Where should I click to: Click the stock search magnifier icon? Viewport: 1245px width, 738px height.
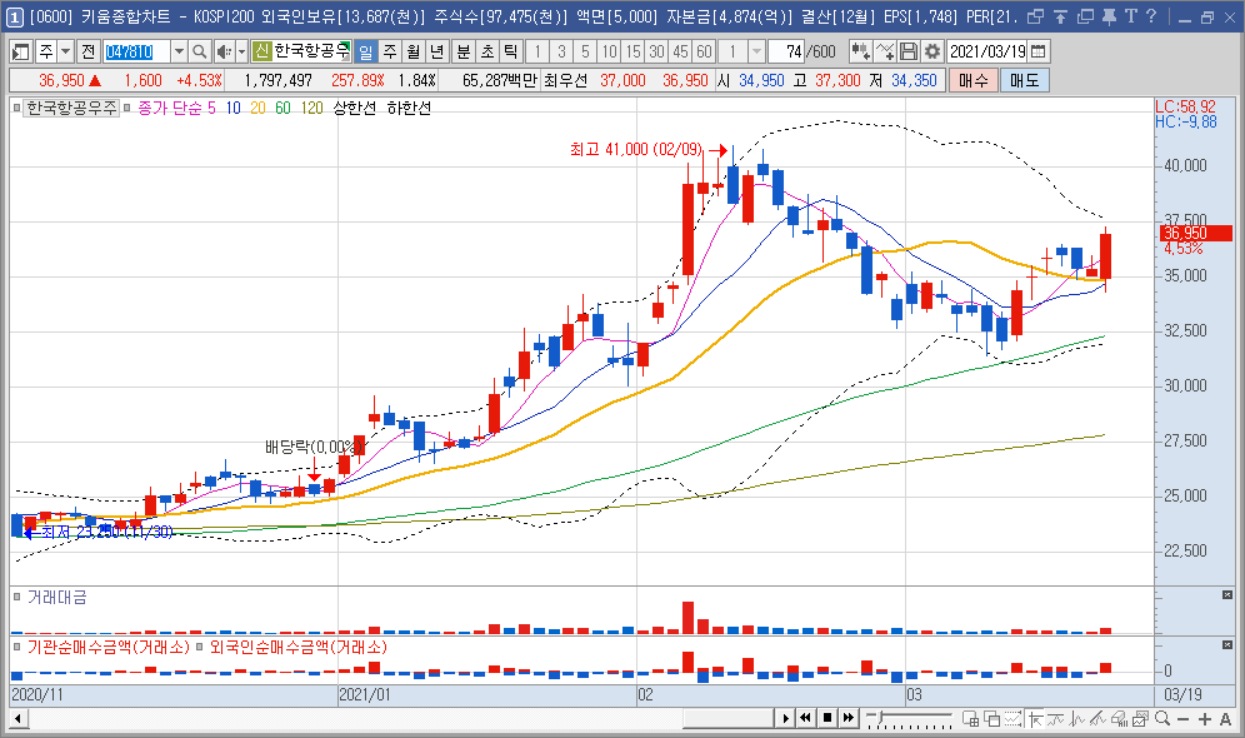point(199,52)
